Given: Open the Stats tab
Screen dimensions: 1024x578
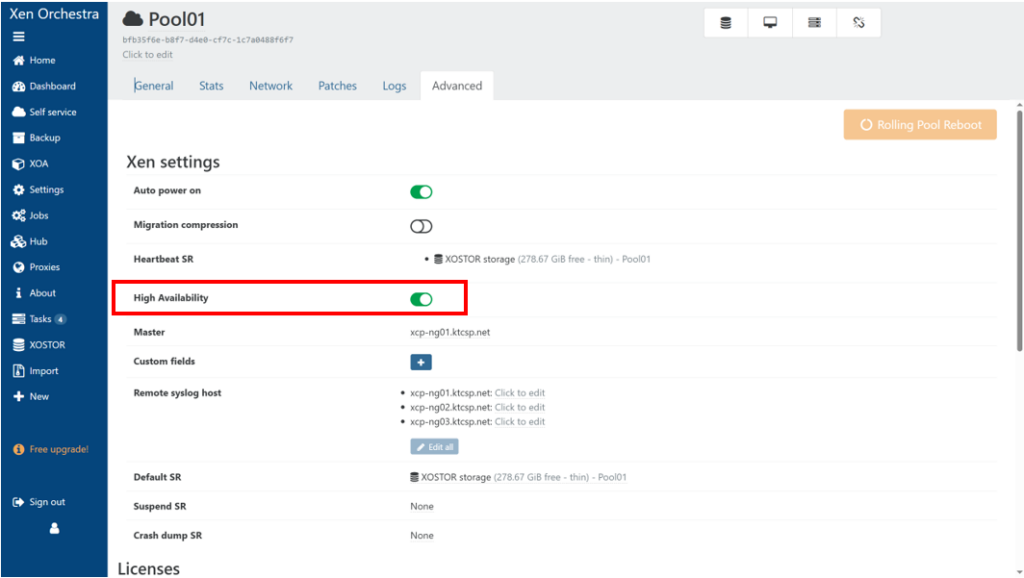Looking at the screenshot, I should 211,86.
